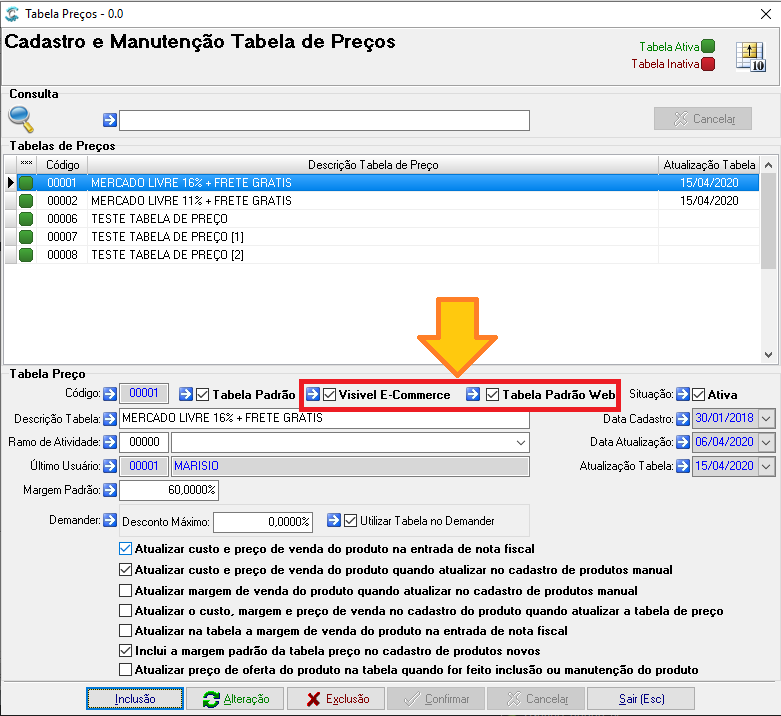This screenshot has height=716, width=781.
Task: Click the Margem Padrão percentage field
Action: tap(169, 490)
